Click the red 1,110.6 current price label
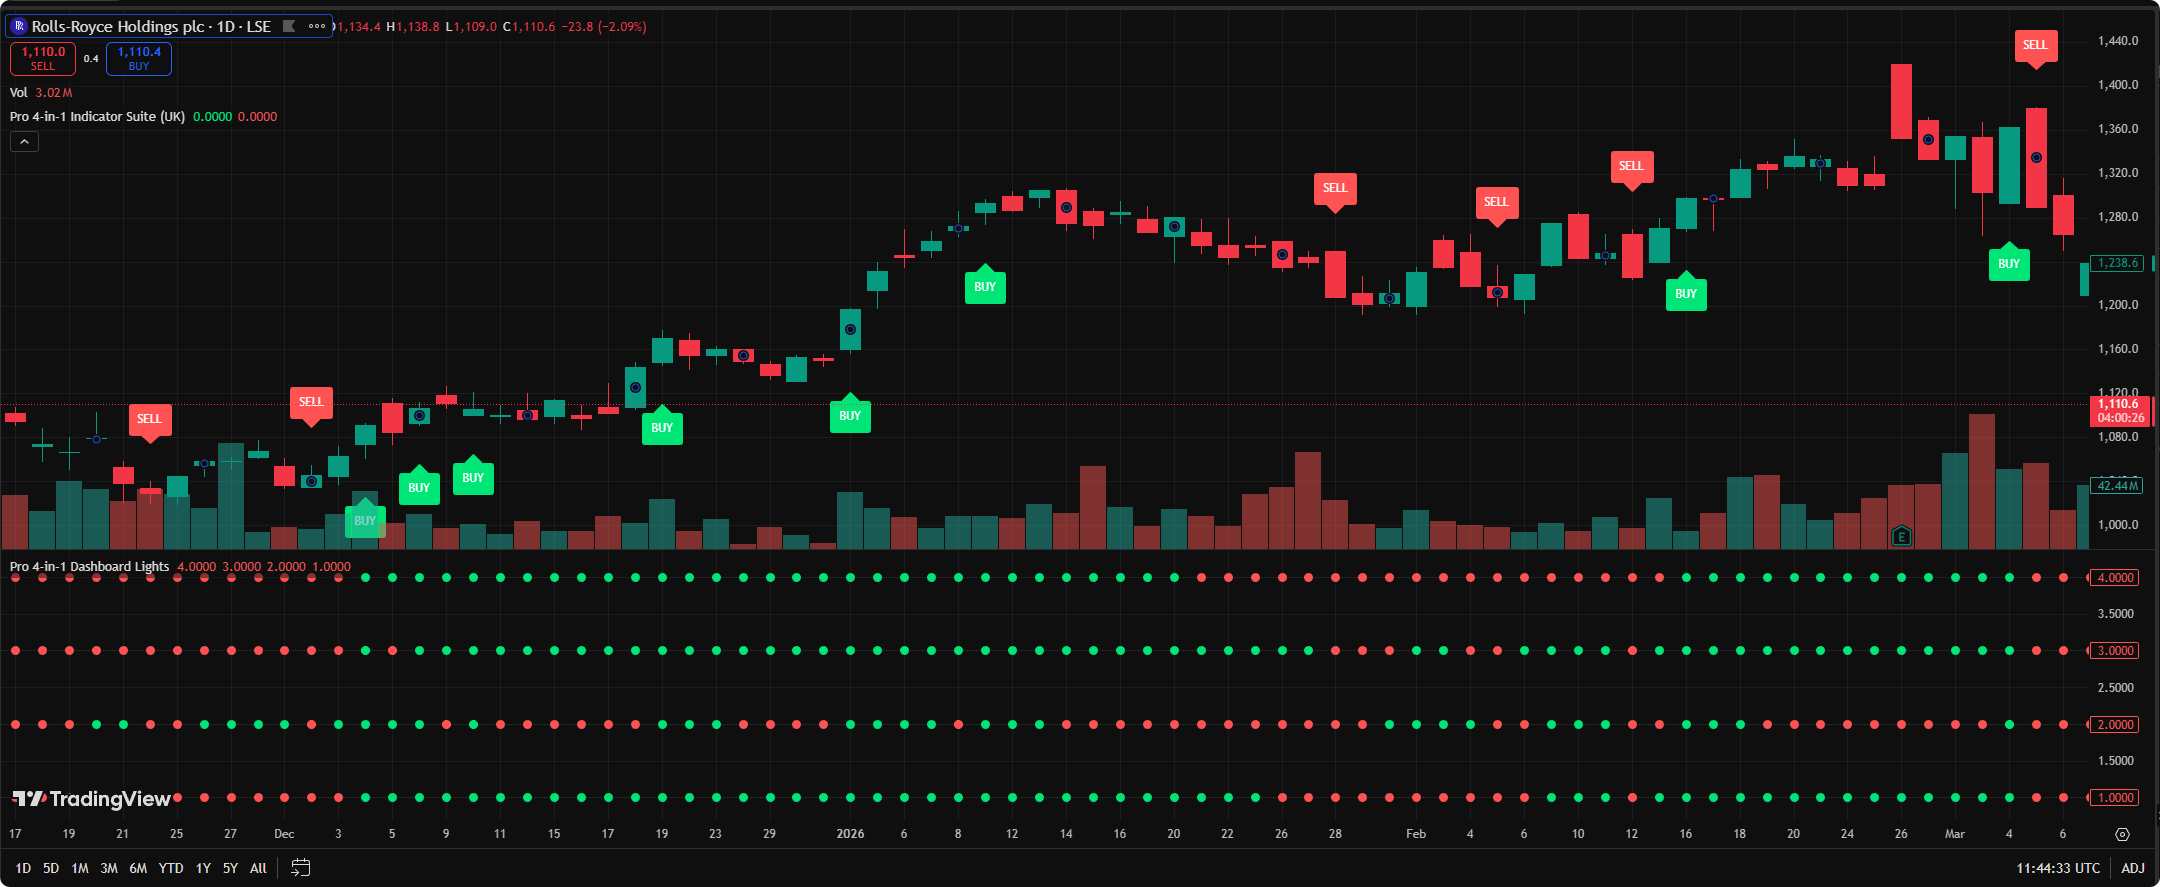Screen dimensions: 2160x887 tap(2120, 411)
